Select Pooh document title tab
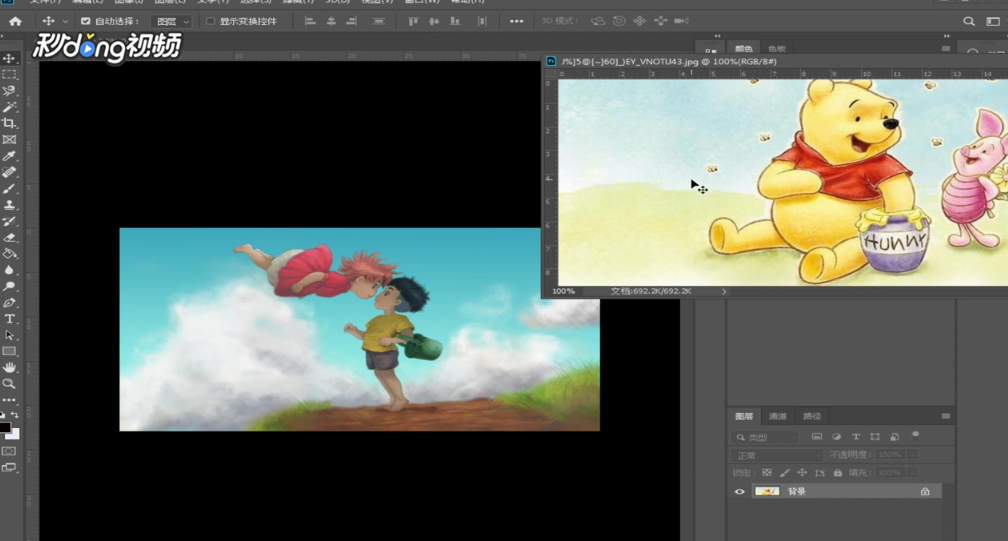The width and height of the screenshot is (1008, 541). pyautogui.click(x=669, y=62)
